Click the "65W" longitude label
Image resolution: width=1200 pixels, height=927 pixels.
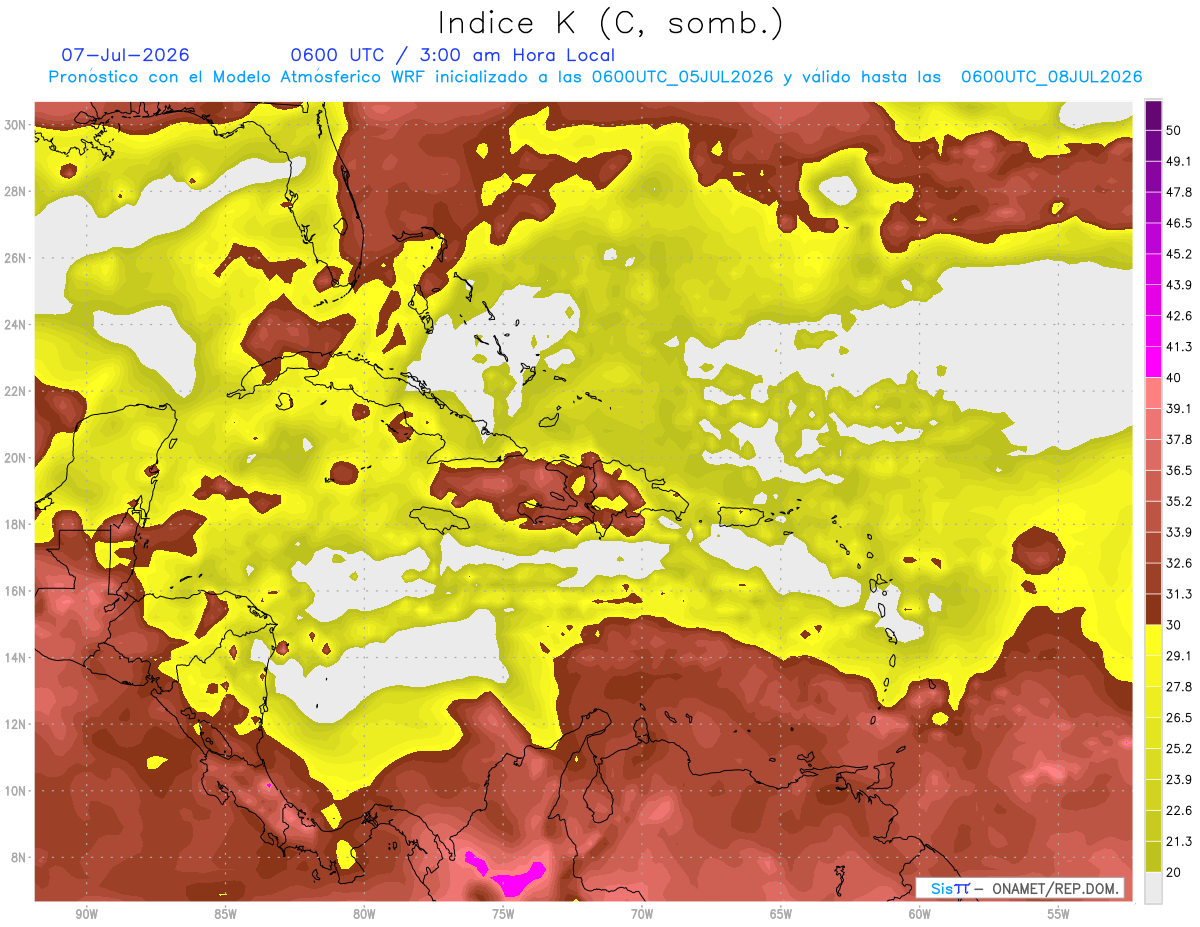tap(781, 914)
